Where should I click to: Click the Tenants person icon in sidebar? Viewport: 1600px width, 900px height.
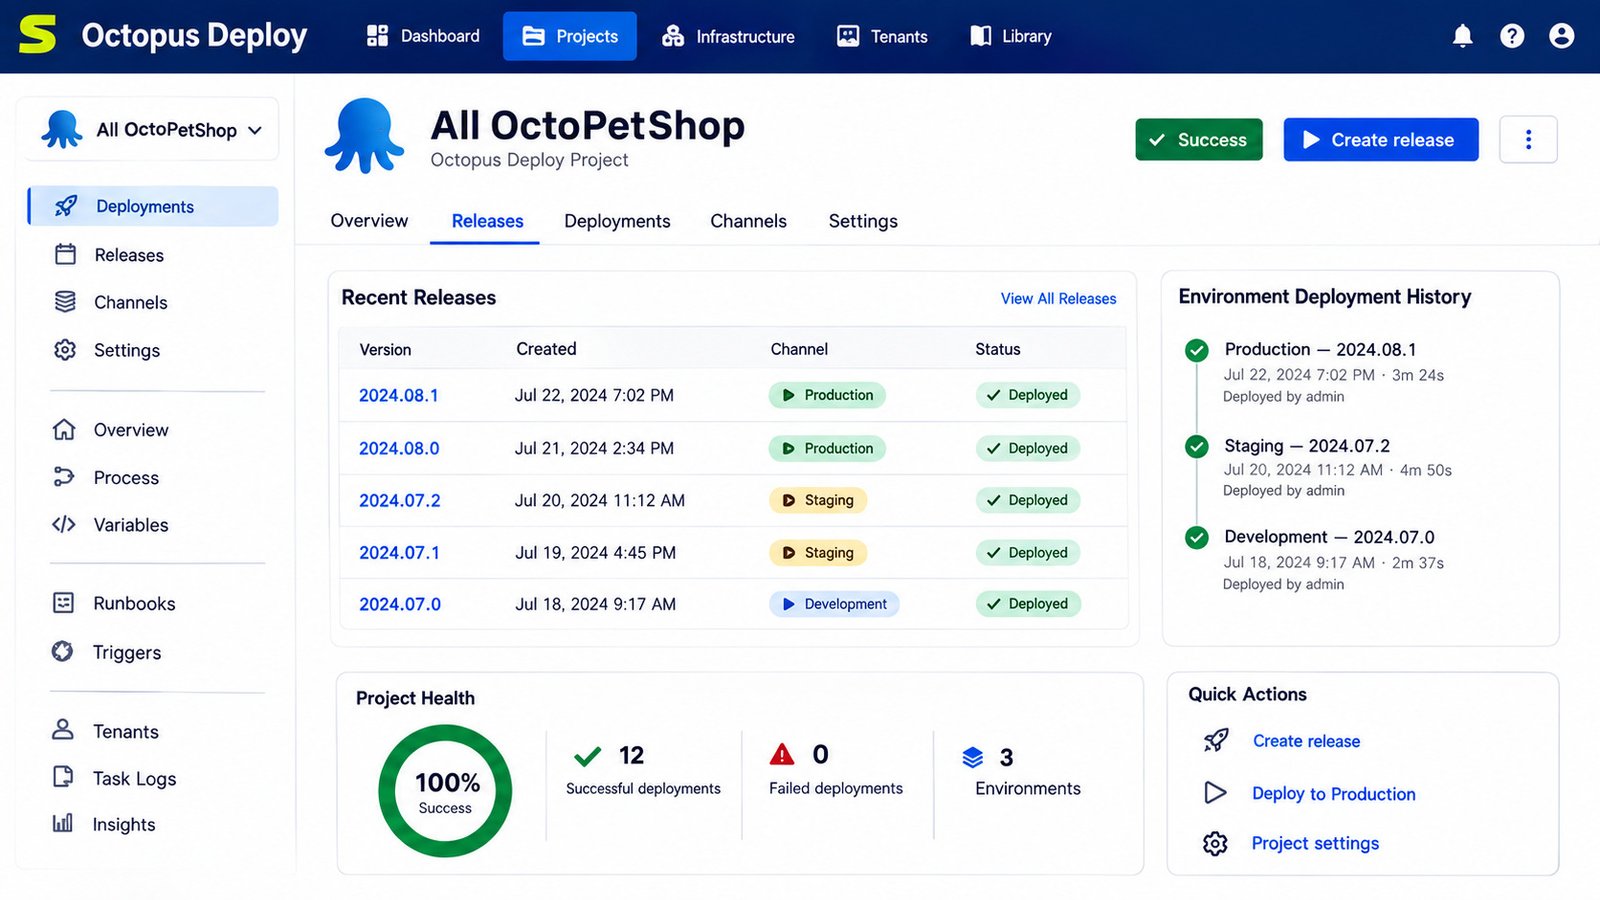tap(63, 730)
